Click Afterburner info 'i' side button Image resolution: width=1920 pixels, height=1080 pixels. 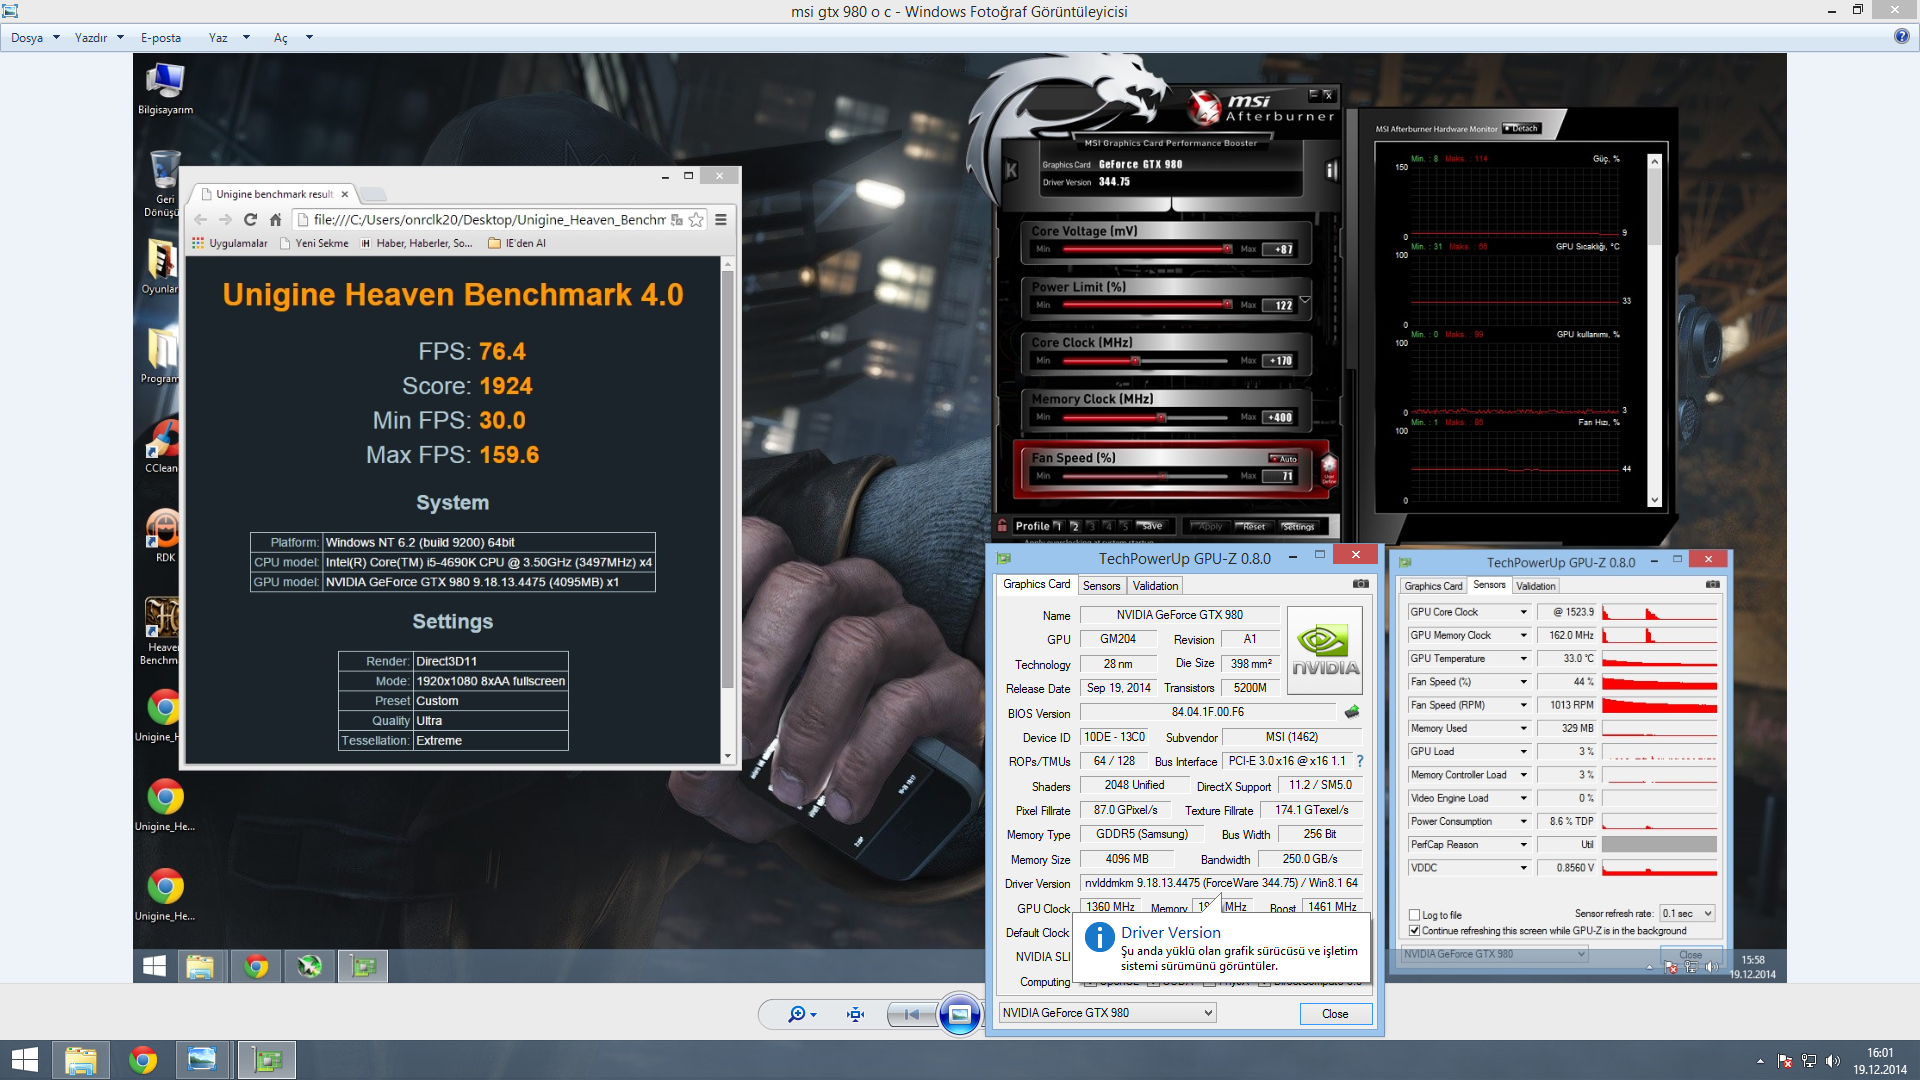1331,170
